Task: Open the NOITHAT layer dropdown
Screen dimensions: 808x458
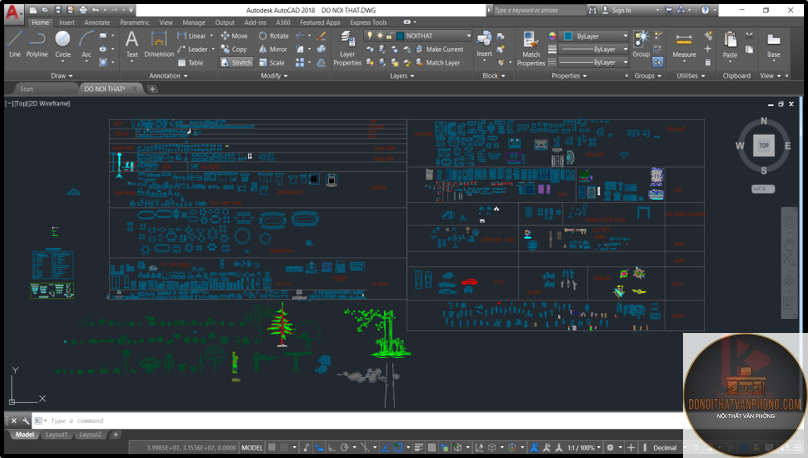Action: [468, 36]
